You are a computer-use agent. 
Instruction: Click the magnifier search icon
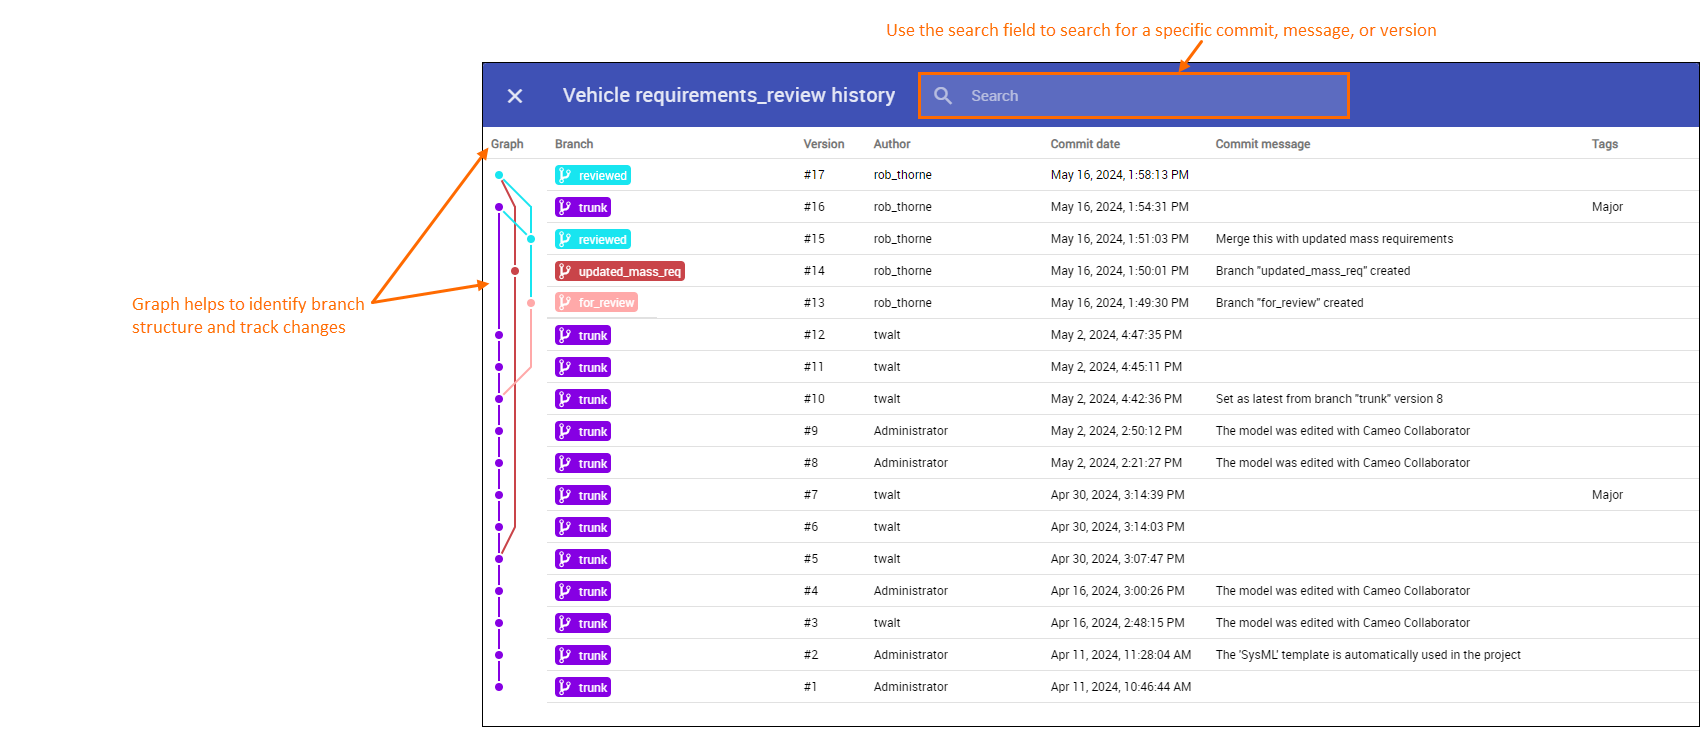click(943, 96)
